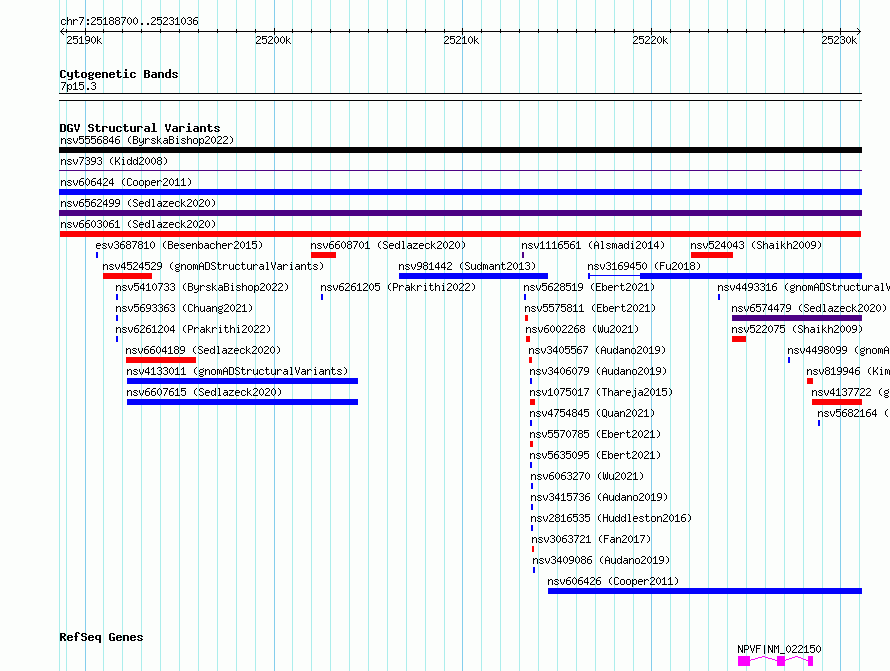Open nsv6562499 (Sedlazeck2020) variant
The height and width of the screenshot is (671, 890).
138,203
